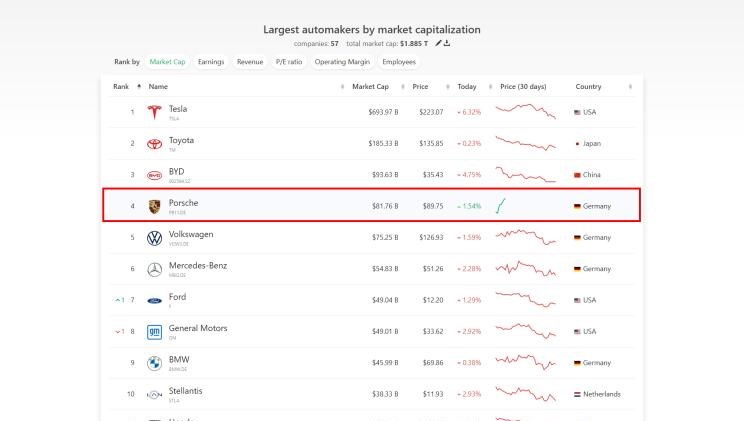
Task: Click the Germany flag in Mercedes-Benz row
Action: tap(577, 269)
